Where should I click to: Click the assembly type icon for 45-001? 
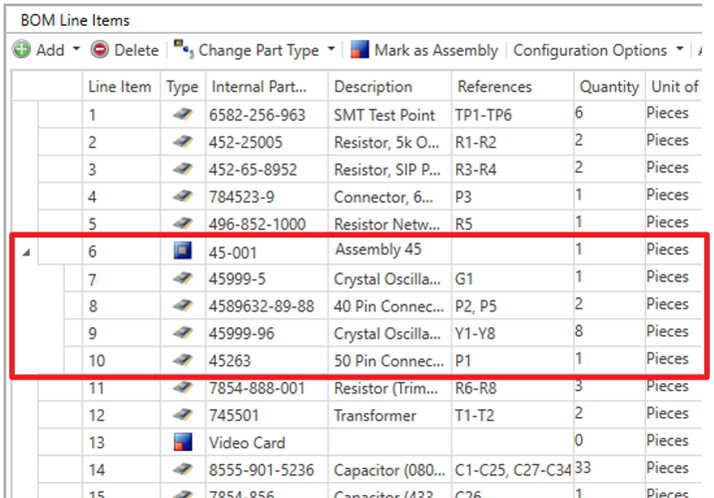point(182,251)
